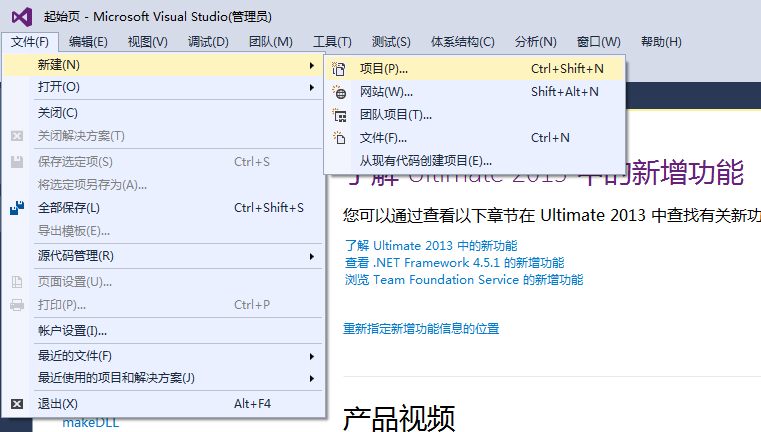
Task: Select 导出模板(E)... menu entry
Action: point(163,231)
